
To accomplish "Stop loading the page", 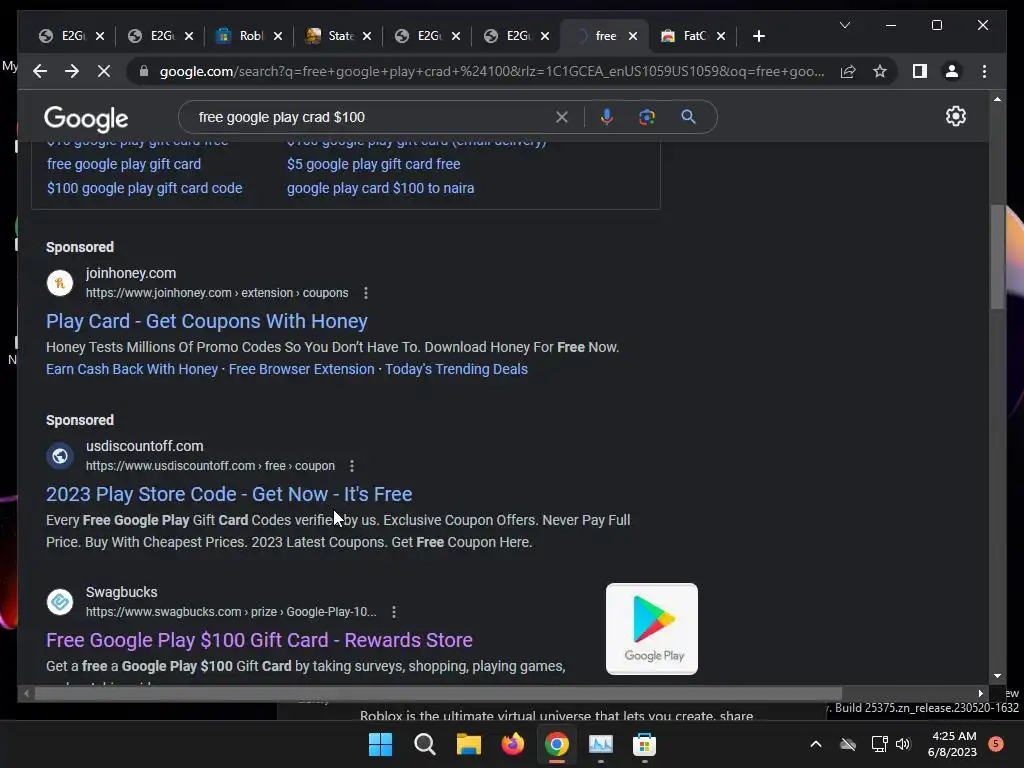I will click(x=104, y=71).
